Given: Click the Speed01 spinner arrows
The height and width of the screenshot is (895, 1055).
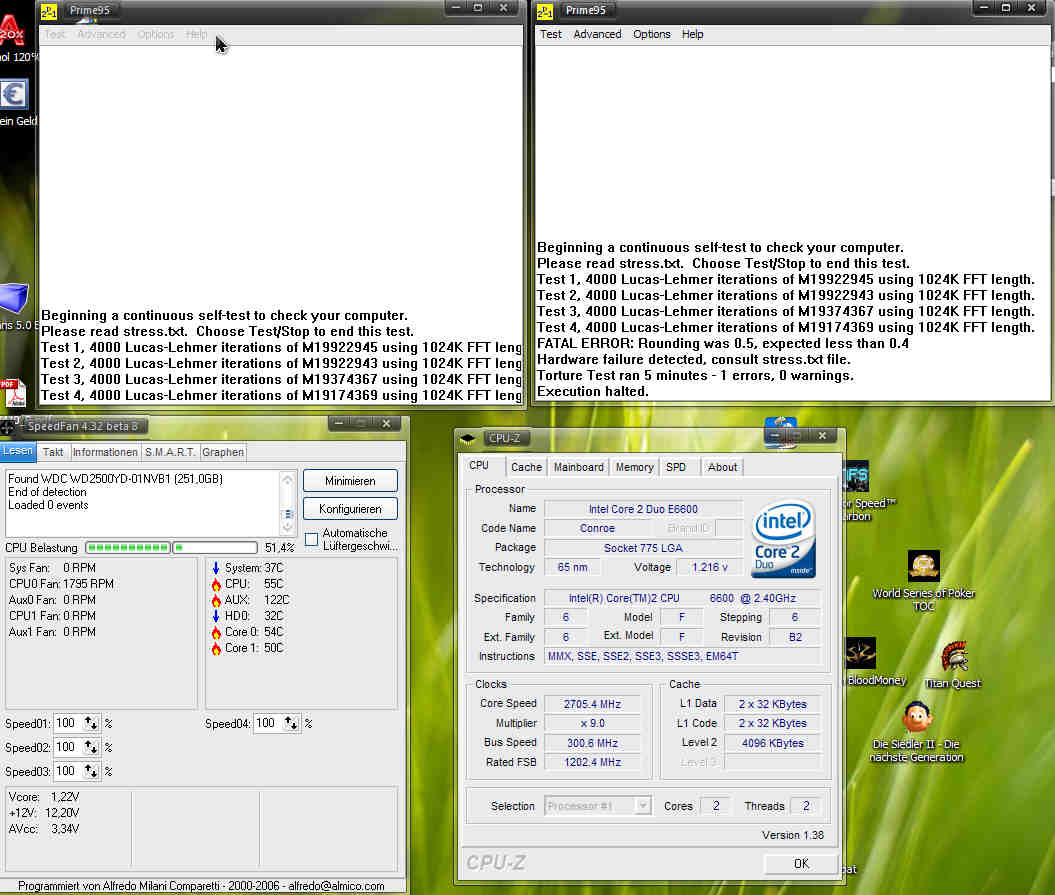Looking at the screenshot, I should [x=91, y=723].
